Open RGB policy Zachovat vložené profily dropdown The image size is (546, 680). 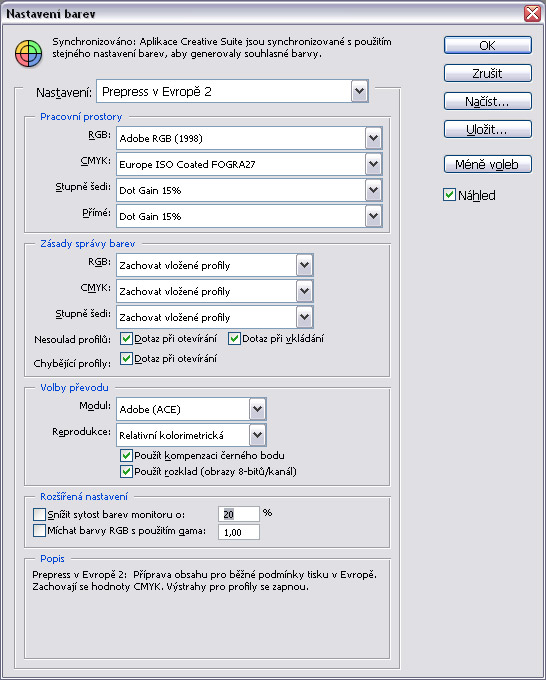click(215, 265)
